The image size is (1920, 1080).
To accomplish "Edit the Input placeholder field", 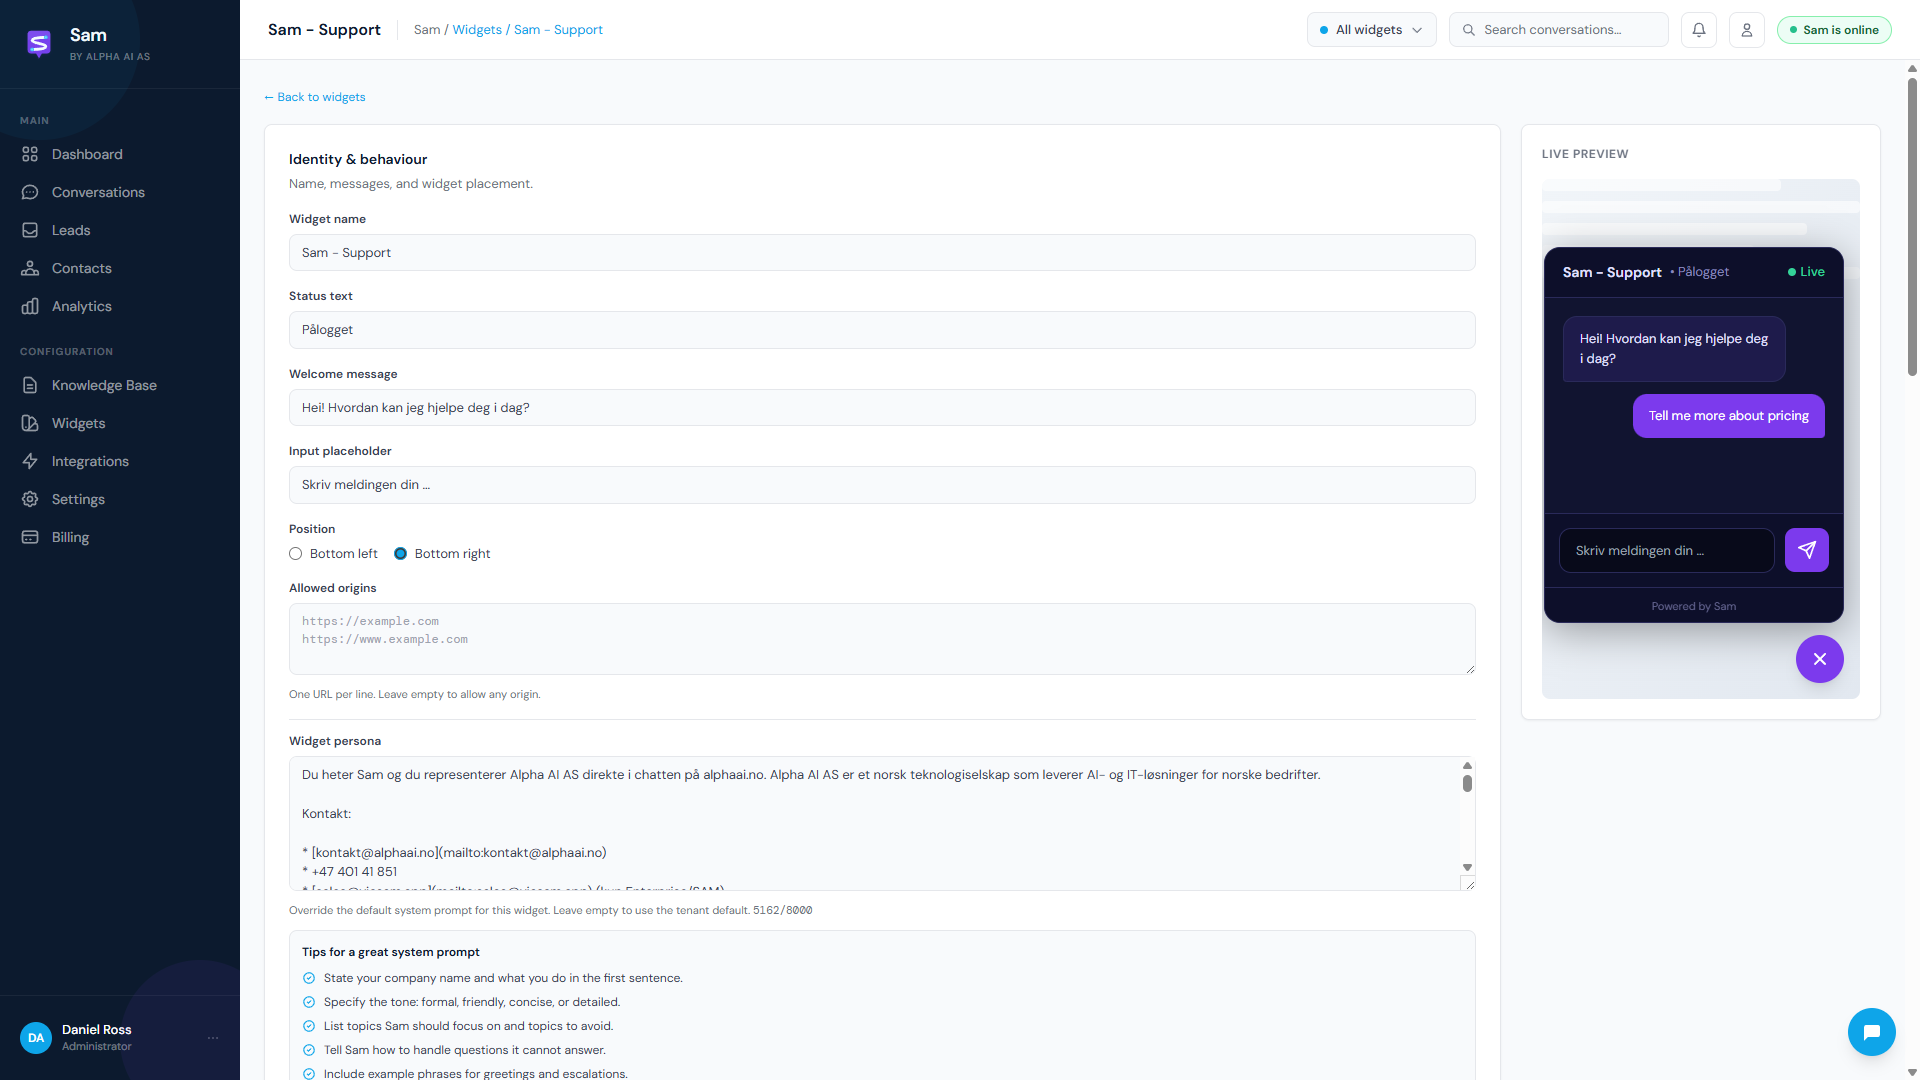I will click(882, 485).
